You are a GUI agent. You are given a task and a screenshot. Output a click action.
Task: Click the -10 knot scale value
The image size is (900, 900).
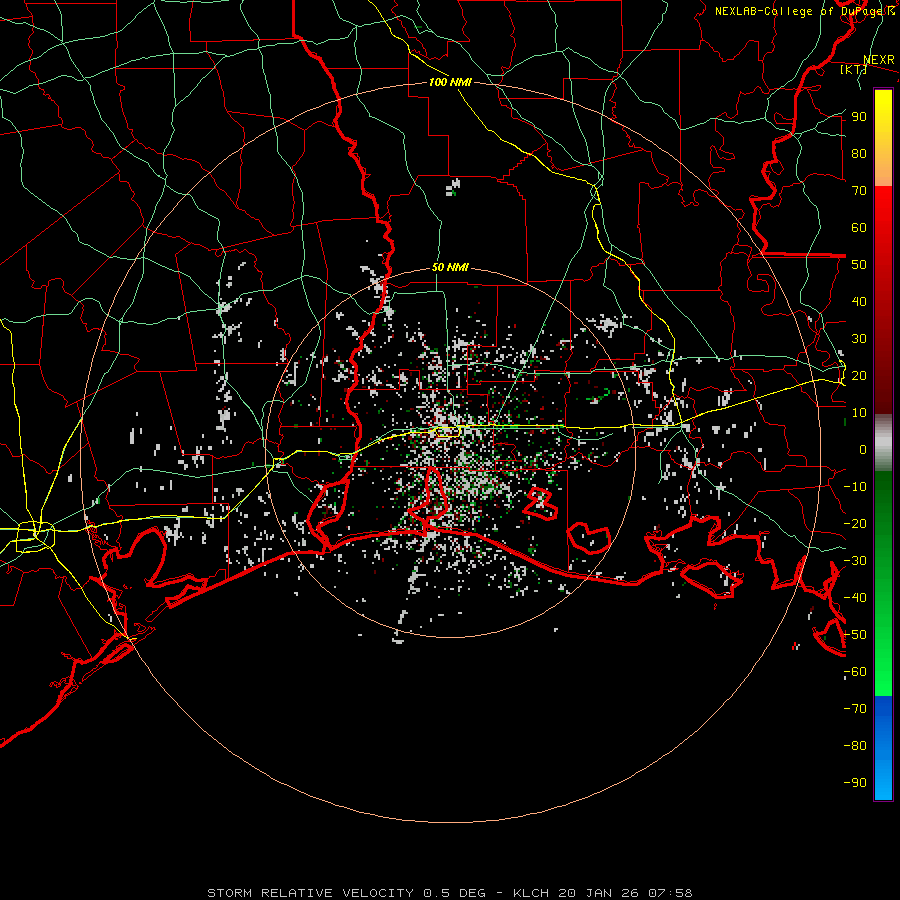(855, 487)
